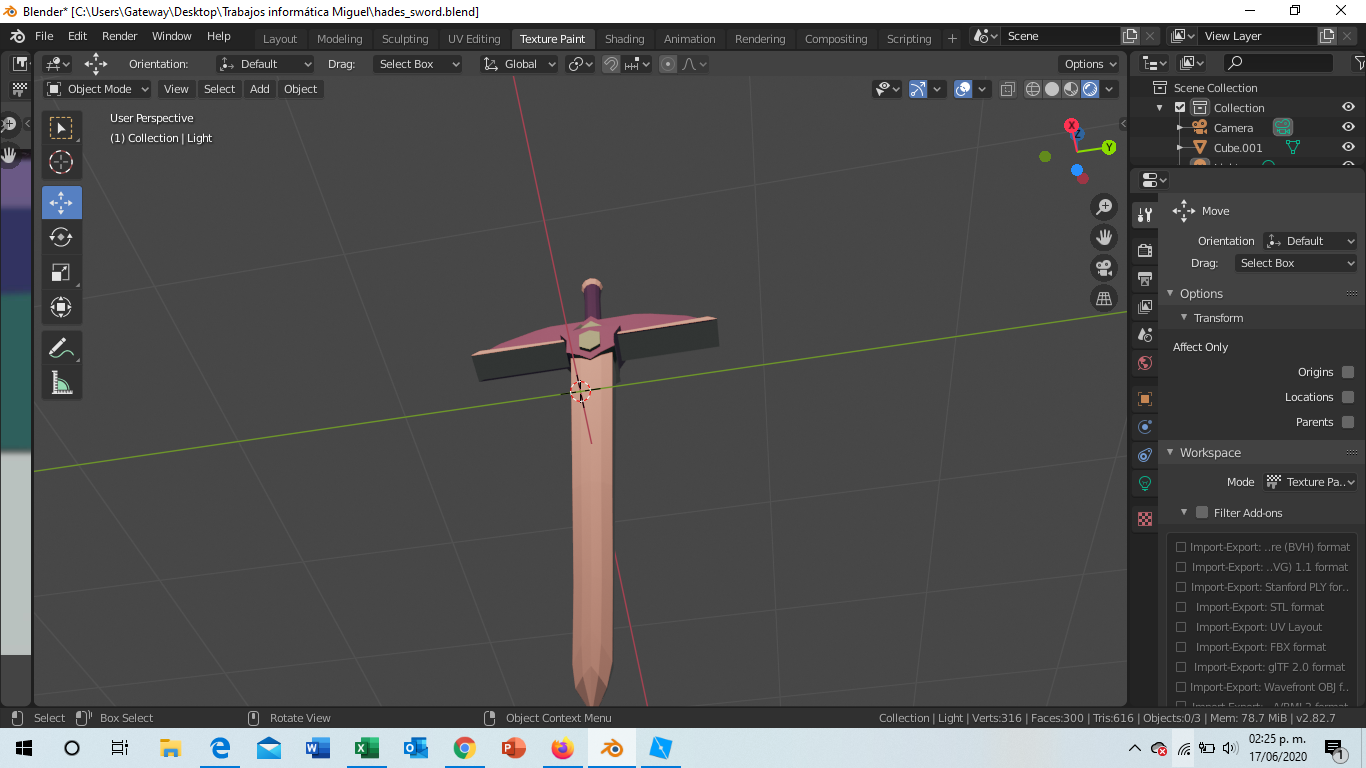Open the Output properties tab
This screenshot has width=1366, height=768.
[x=1145, y=278]
